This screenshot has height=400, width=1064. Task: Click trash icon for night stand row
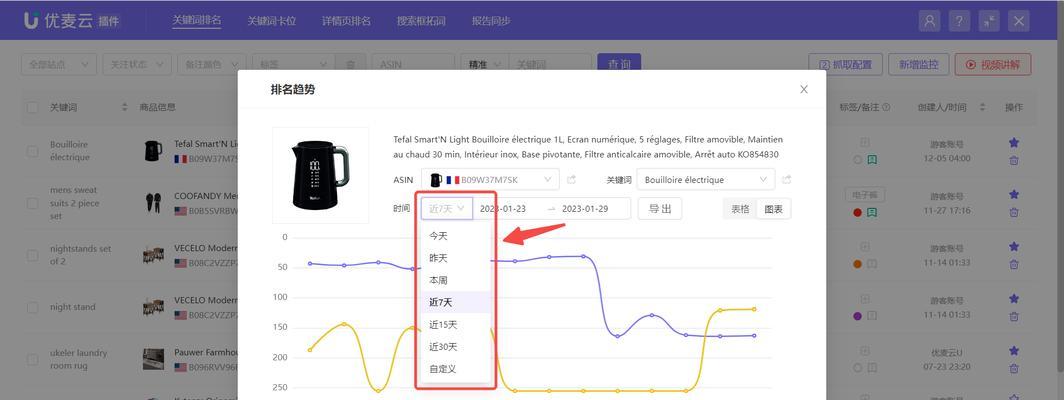pyautogui.click(x=1014, y=316)
